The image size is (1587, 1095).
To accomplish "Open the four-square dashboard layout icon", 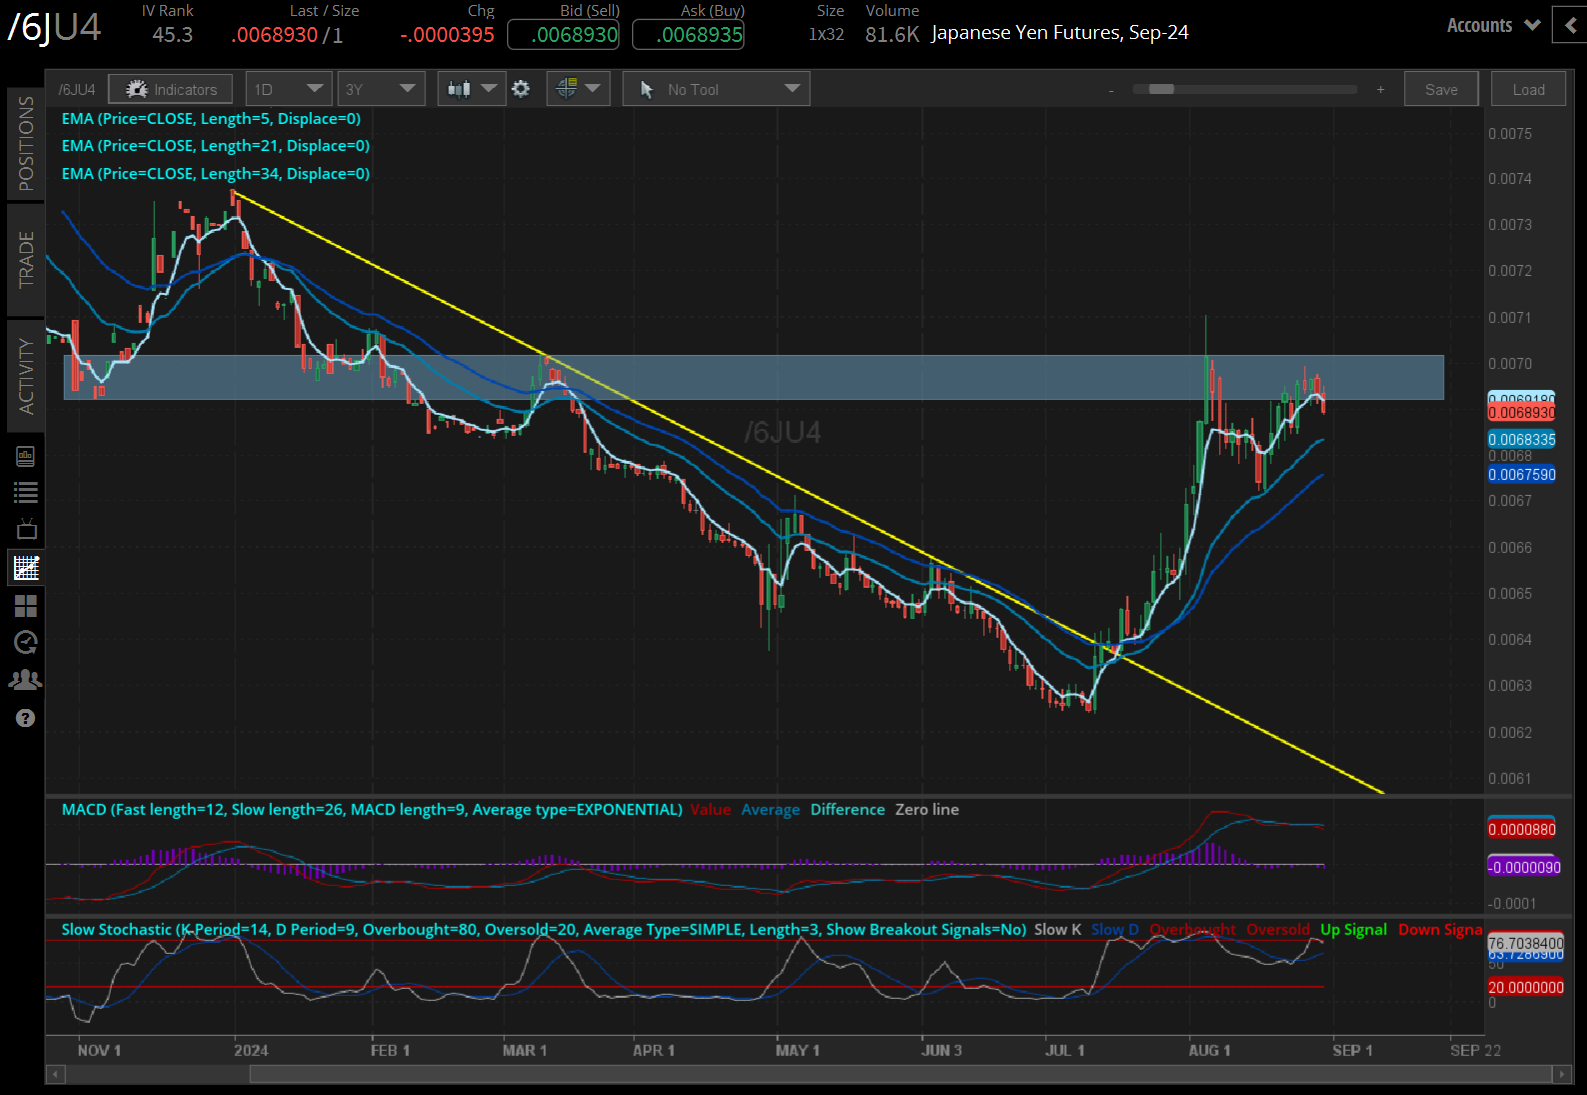I will [26, 606].
